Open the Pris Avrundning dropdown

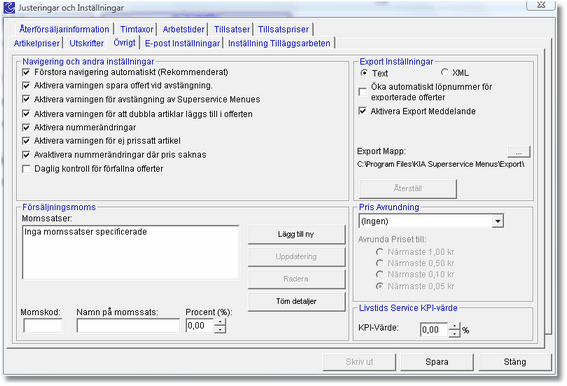coord(498,221)
